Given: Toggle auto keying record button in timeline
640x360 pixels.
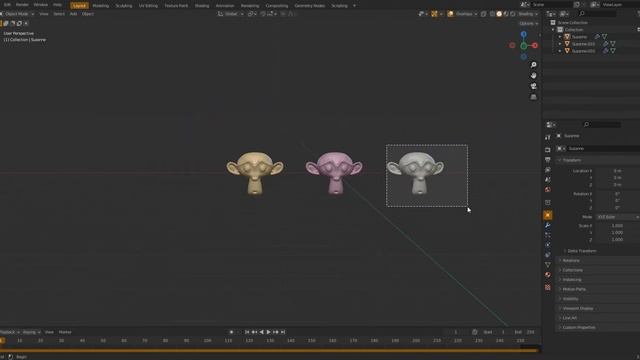Looking at the screenshot, I should tap(231, 332).
